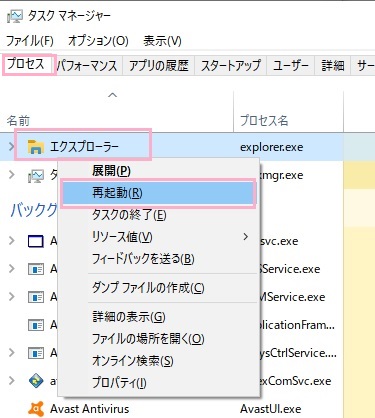Click the MService.exe process name cell
Image resolution: width=375 pixels, height=418 pixels.
pyautogui.click(x=293, y=297)
